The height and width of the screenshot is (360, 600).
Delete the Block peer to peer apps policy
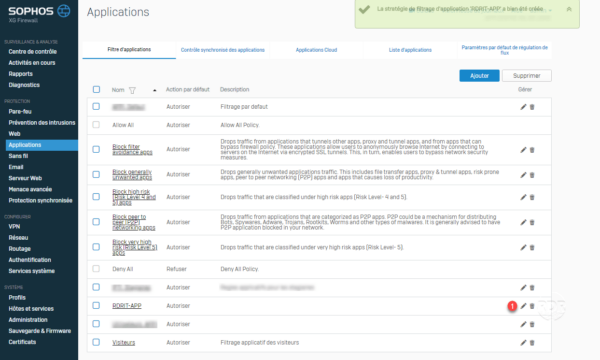532,222
